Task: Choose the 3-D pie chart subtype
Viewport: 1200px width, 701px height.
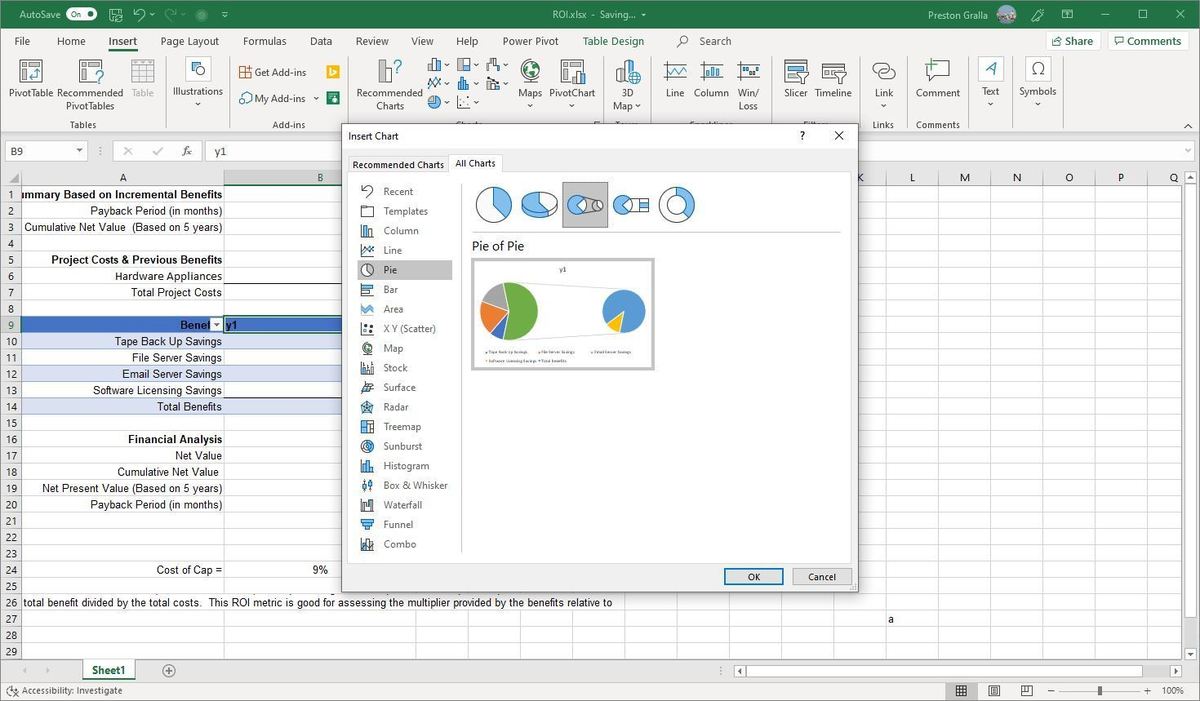Action: (539, 205)
